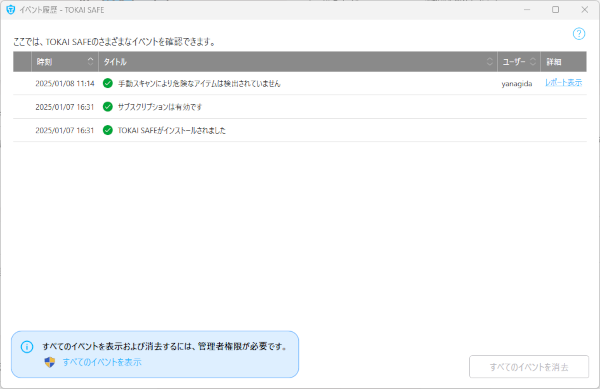The width and height of the screenshot is (600, 389).
Task: Click green check icon for manual scan event
Action: click(108, 83)
